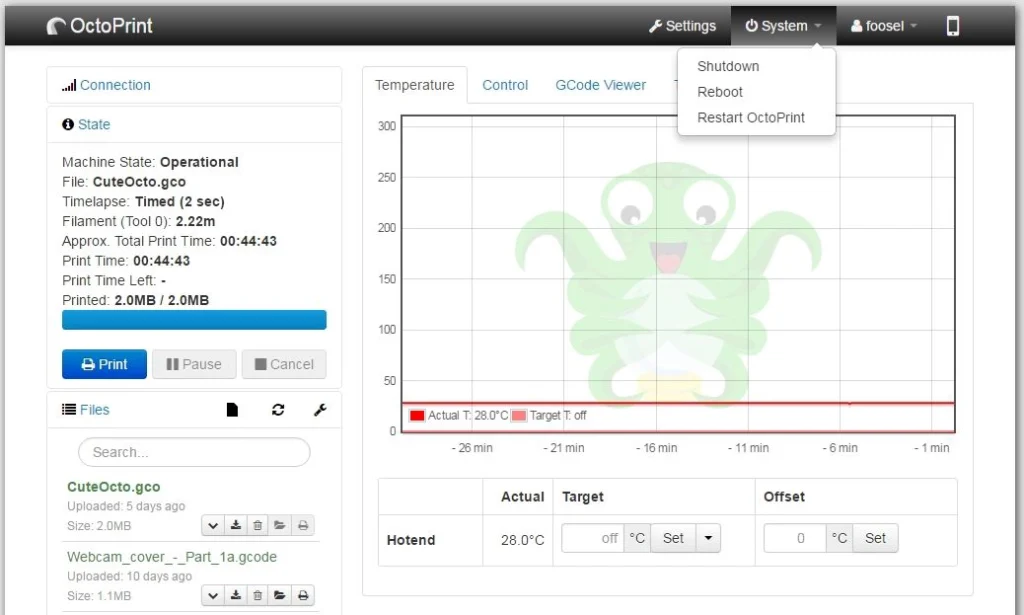The height and width of the screenshot is (615, 1024).
Task: Open file list settings wrench
Action: point(320,409)
